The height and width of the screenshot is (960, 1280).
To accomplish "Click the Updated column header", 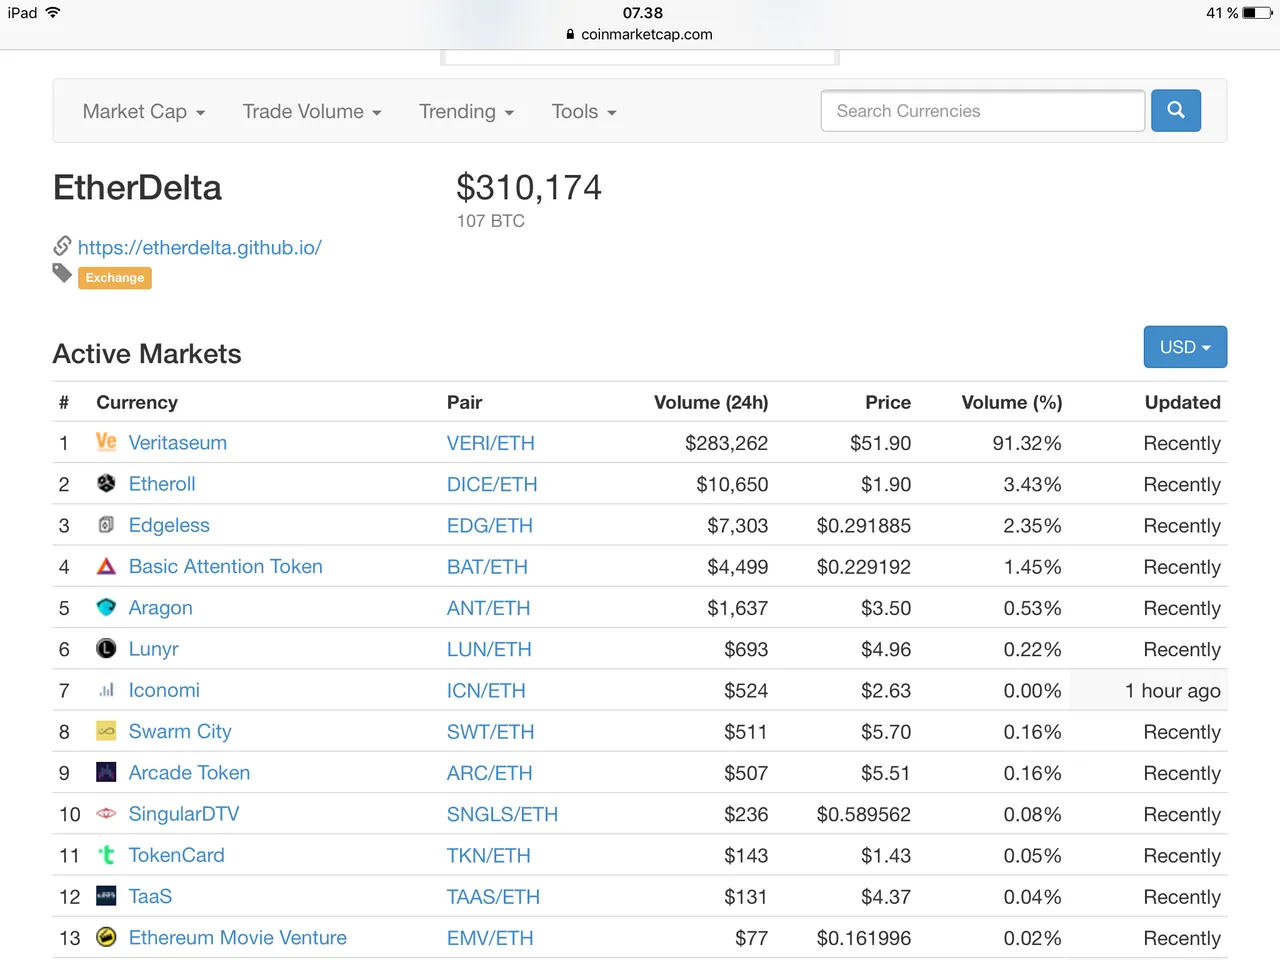I will click(1183, 402).
